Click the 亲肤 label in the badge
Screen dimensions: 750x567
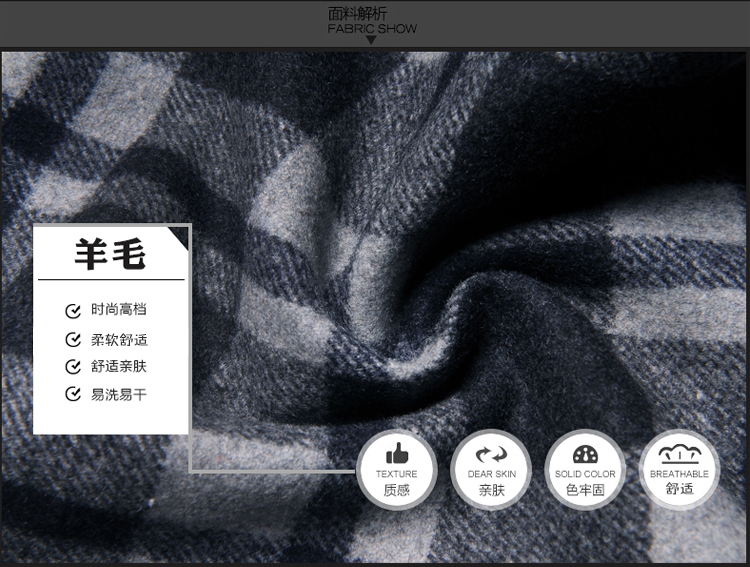(x=491, y=490)
